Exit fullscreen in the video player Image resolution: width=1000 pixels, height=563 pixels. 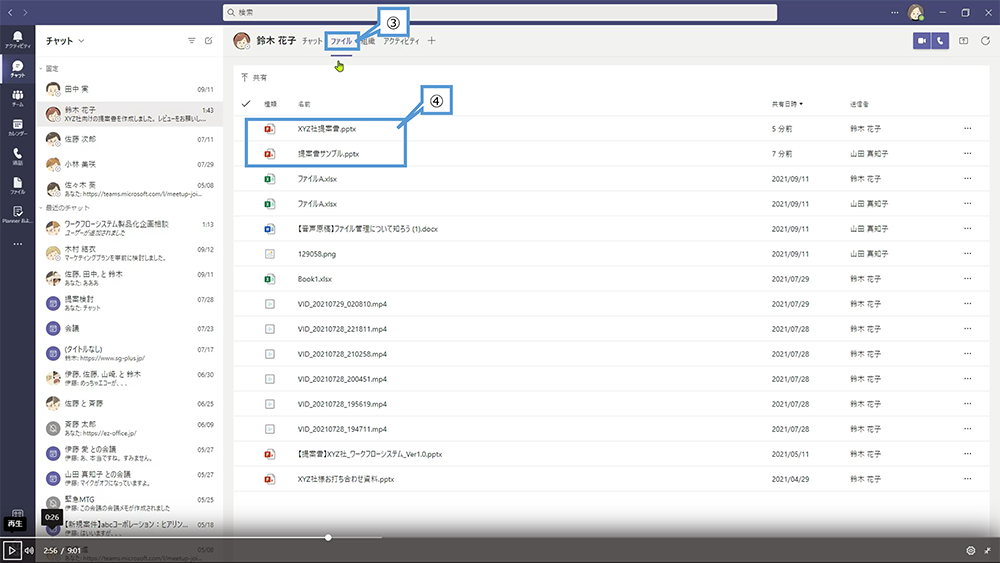coord(987,550)
